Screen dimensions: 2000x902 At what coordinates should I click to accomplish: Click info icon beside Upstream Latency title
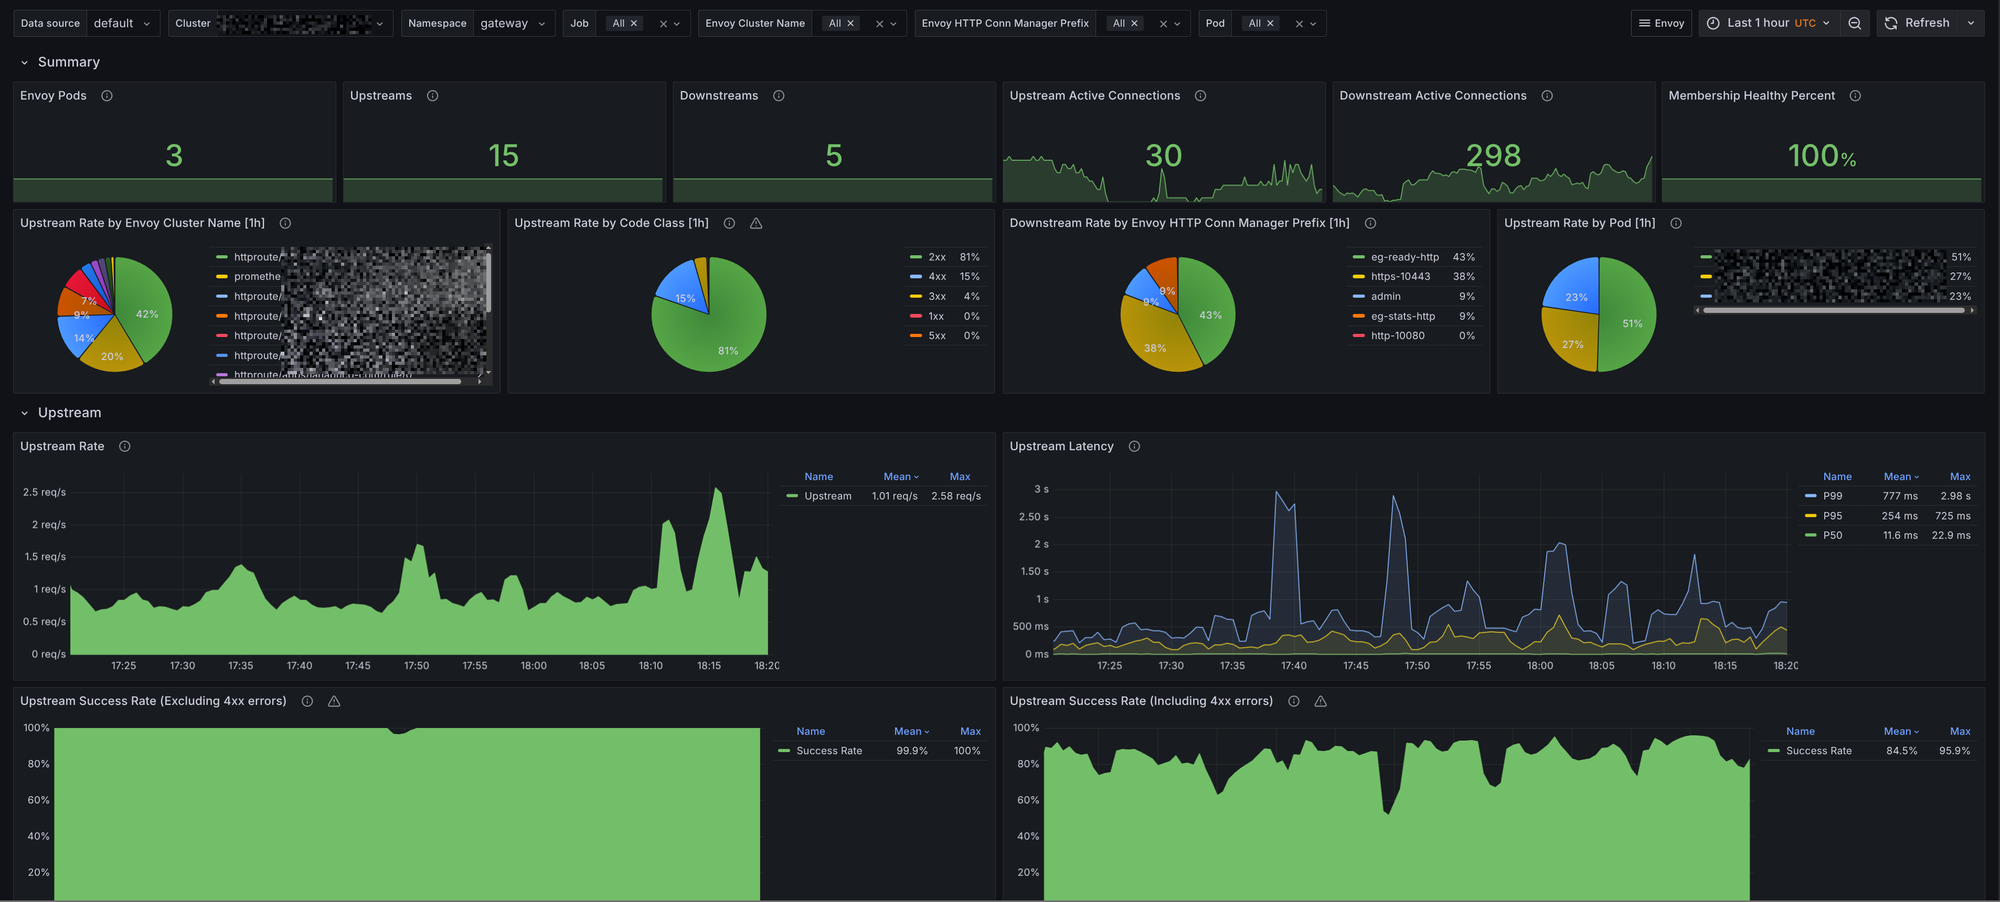coord(1134,447)
